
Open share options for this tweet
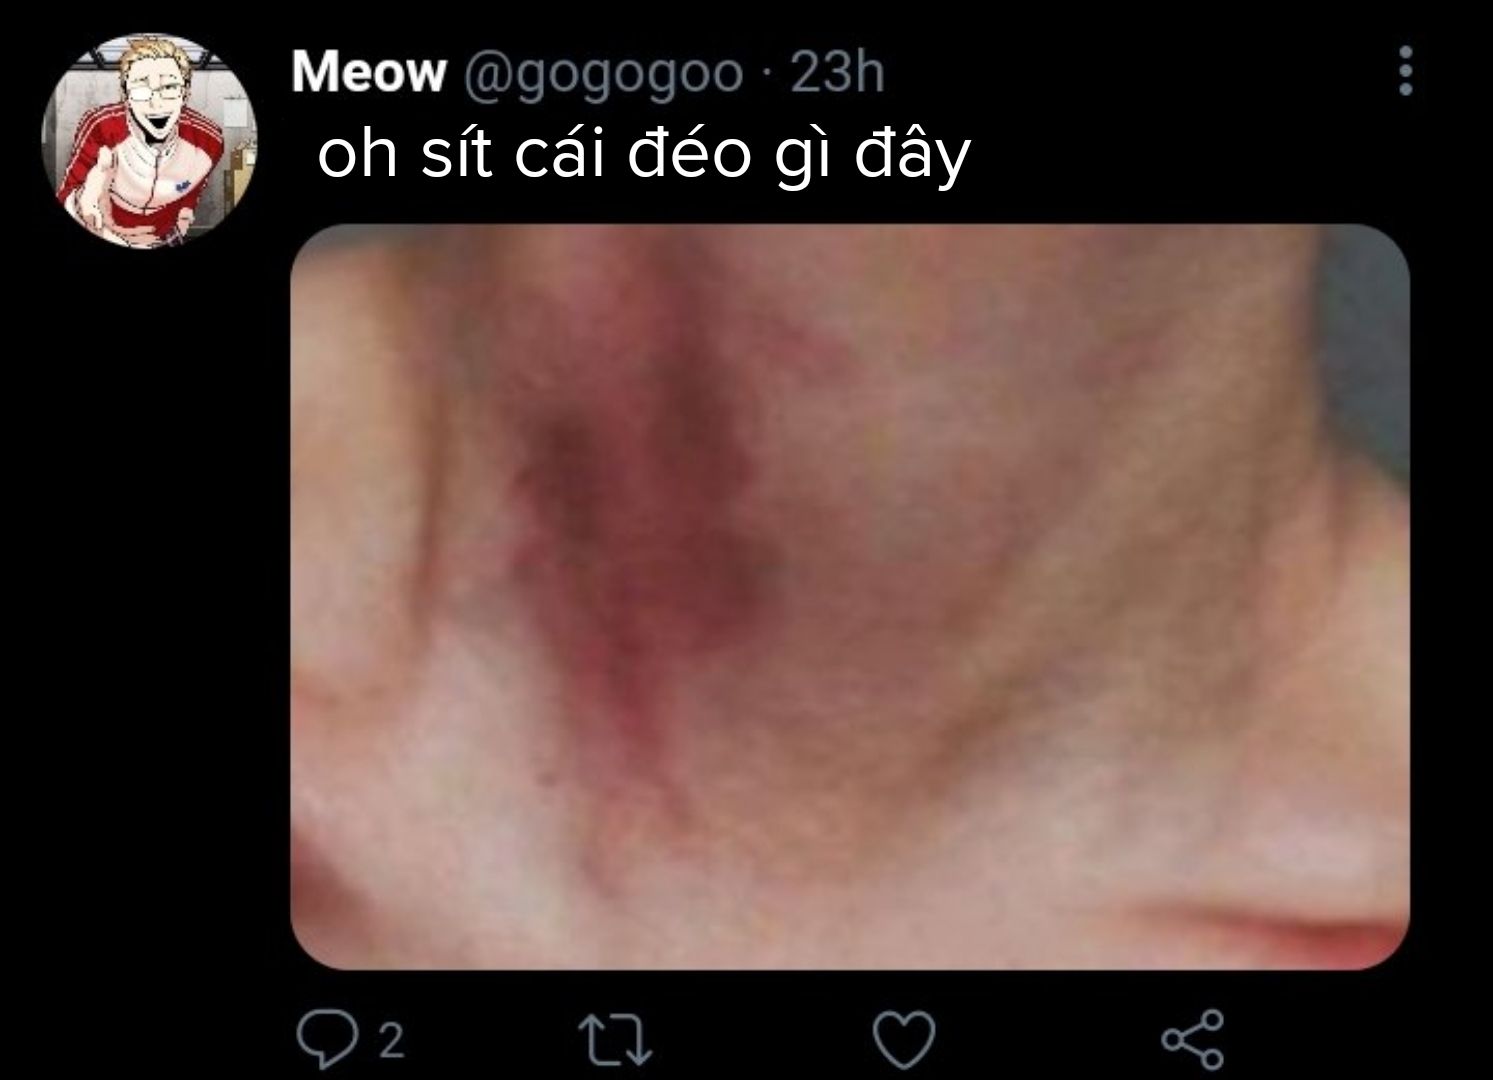pyautogui.click(x=1192, y=1040)
